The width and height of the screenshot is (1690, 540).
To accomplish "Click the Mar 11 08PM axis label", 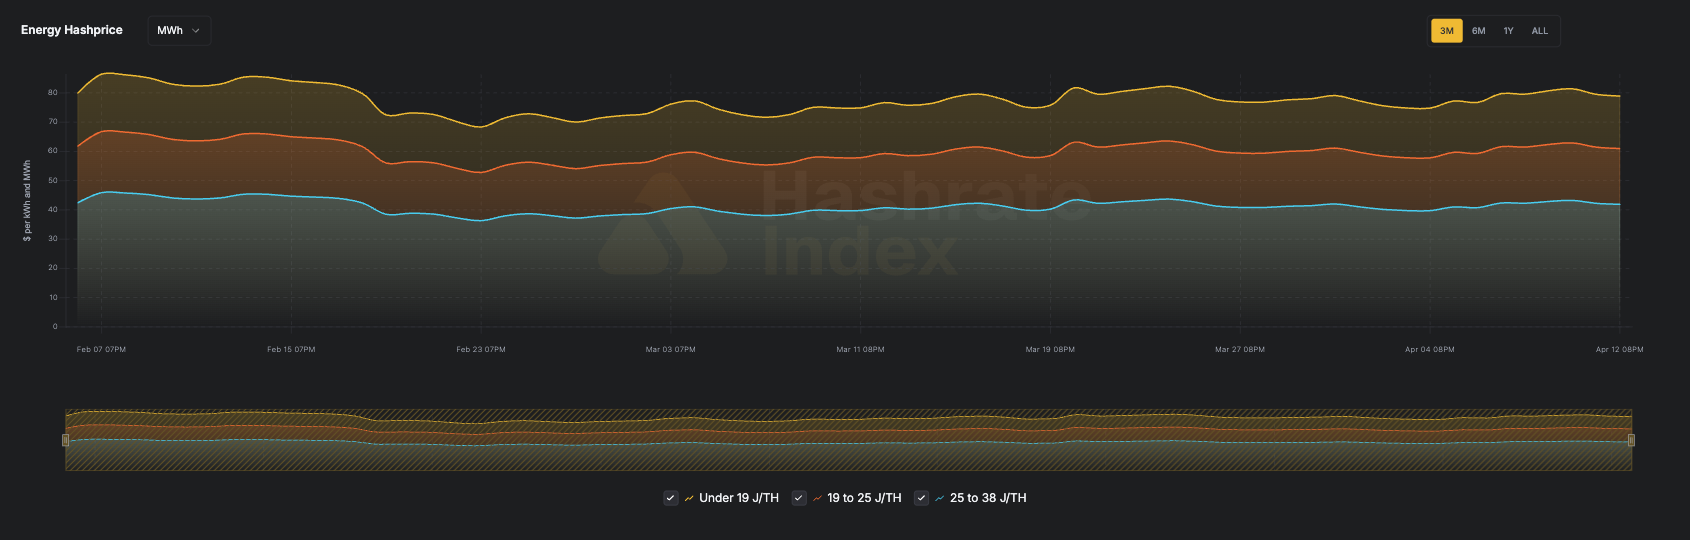I will coord(860,350).
